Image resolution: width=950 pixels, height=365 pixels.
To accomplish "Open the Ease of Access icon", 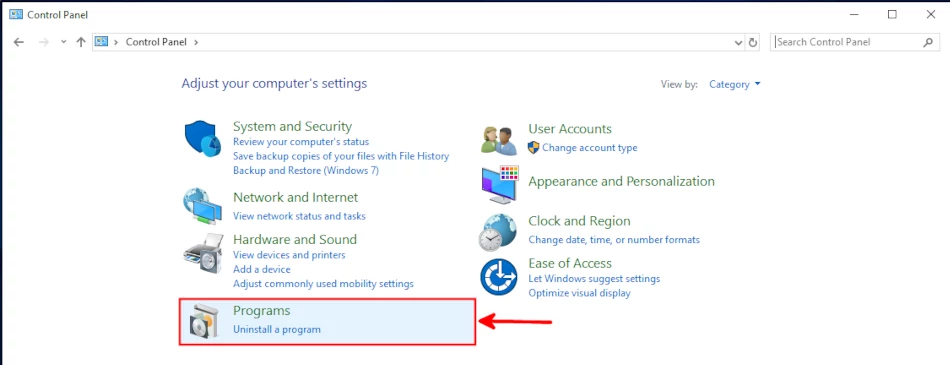I will pos(499,276).
